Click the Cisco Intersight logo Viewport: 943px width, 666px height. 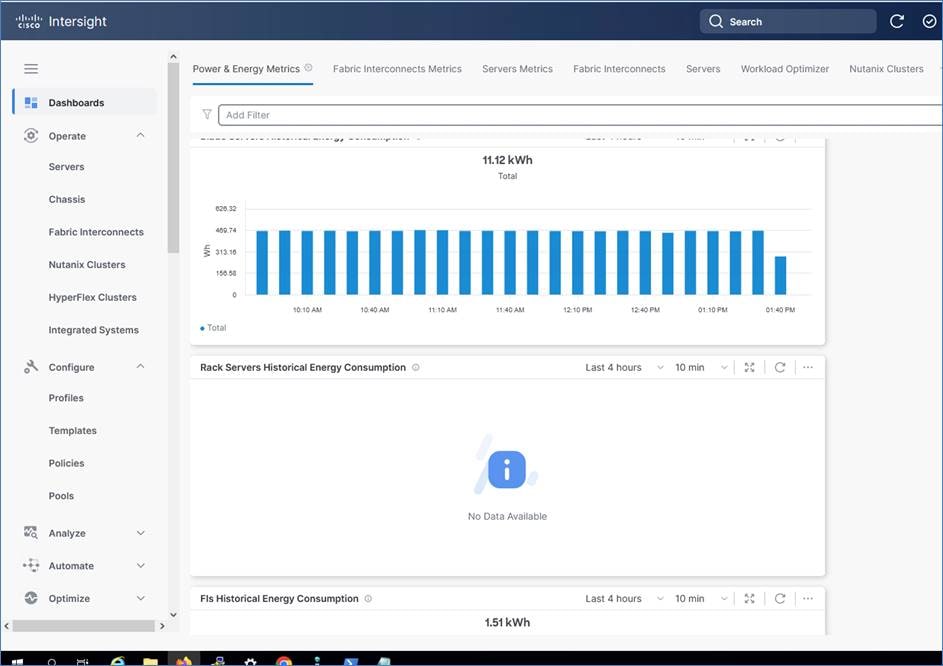(61, 22)
